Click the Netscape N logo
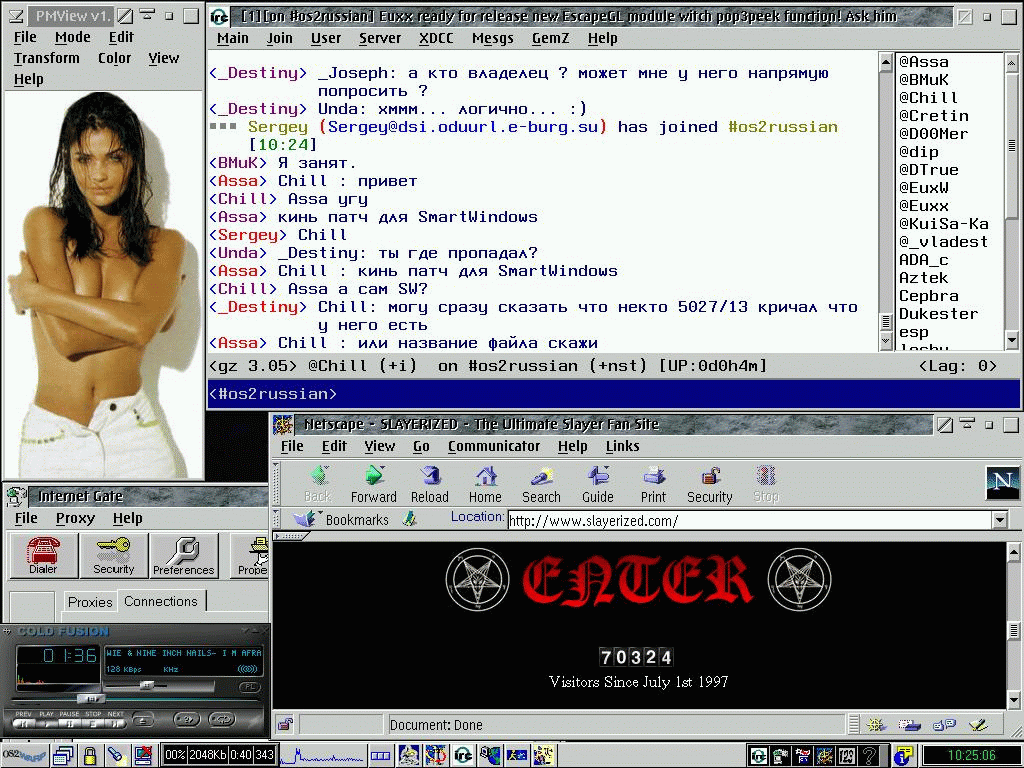Screen dimensions: 1024x768 [1002, 483]
